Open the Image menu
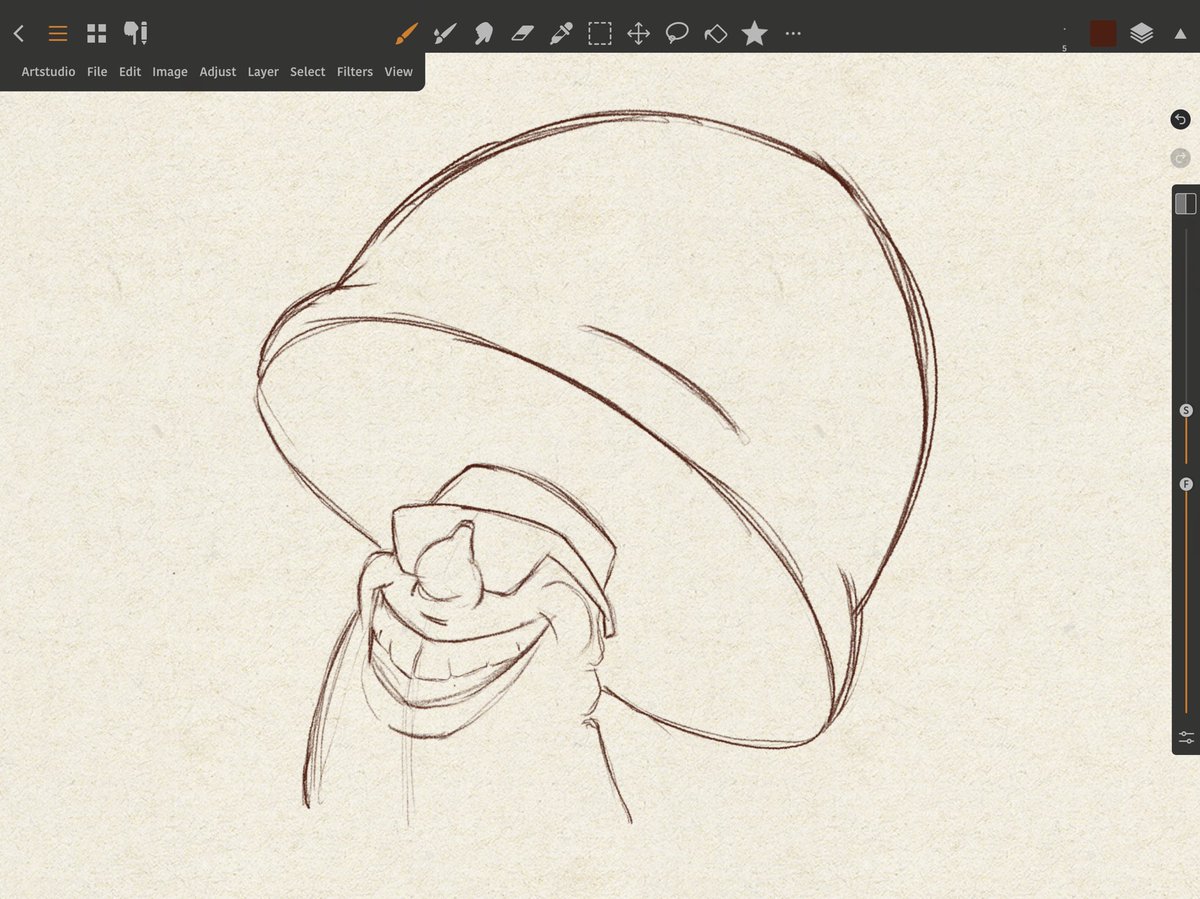The width and height of the screenshot is (1200, 899). point(170,72)
